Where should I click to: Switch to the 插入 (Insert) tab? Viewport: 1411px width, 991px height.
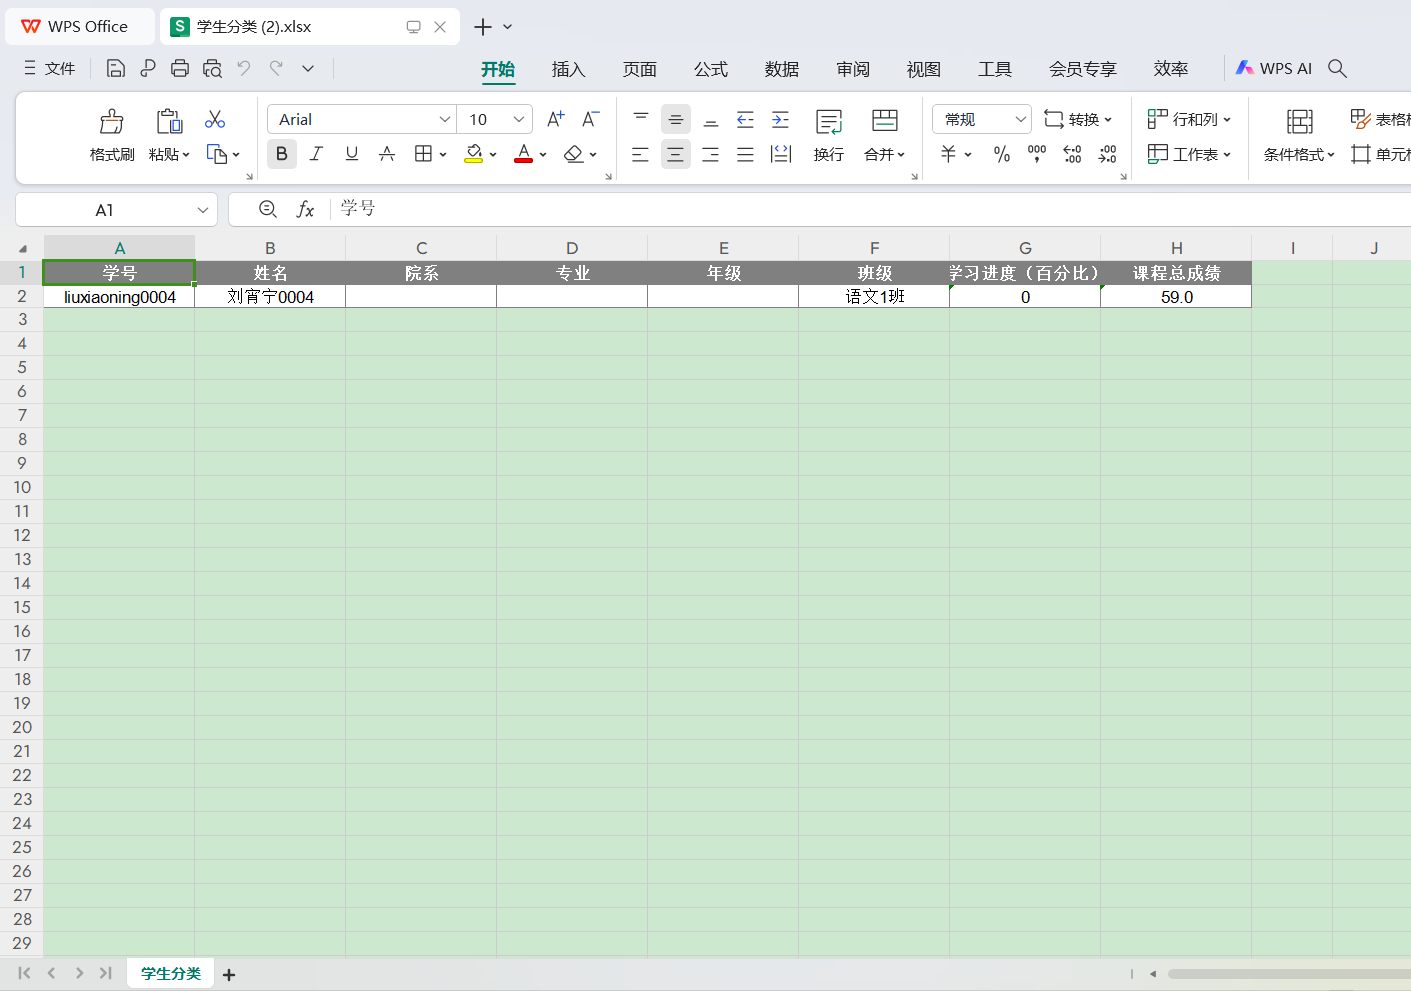[x=568, y=69]
